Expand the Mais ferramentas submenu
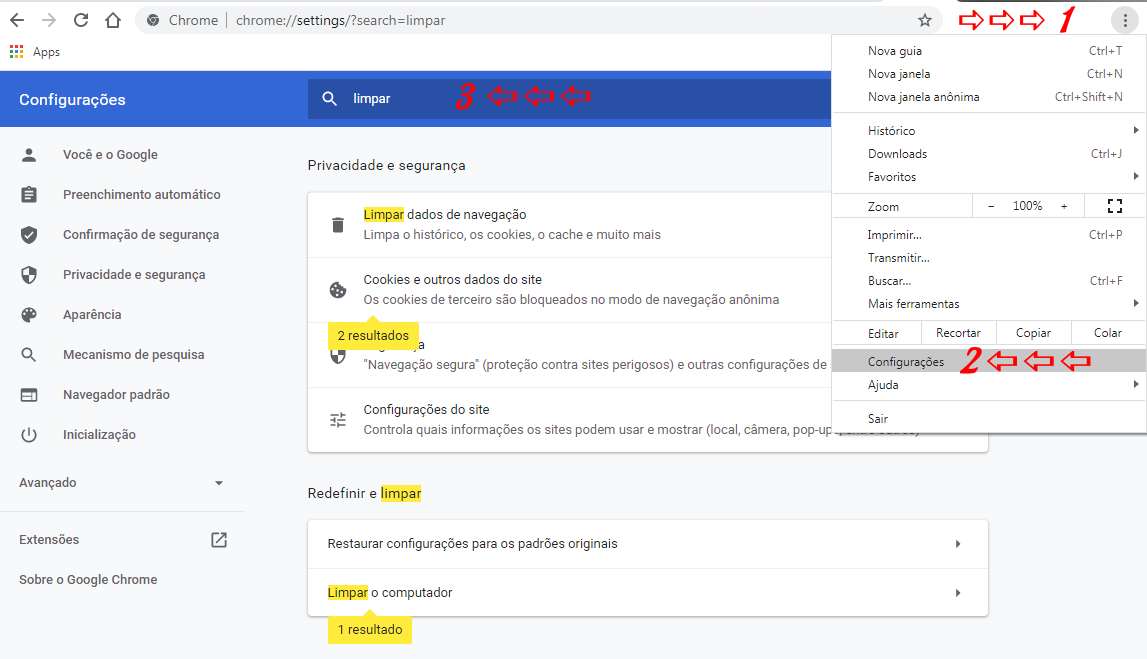1147x659 pixels. [989, 304]
